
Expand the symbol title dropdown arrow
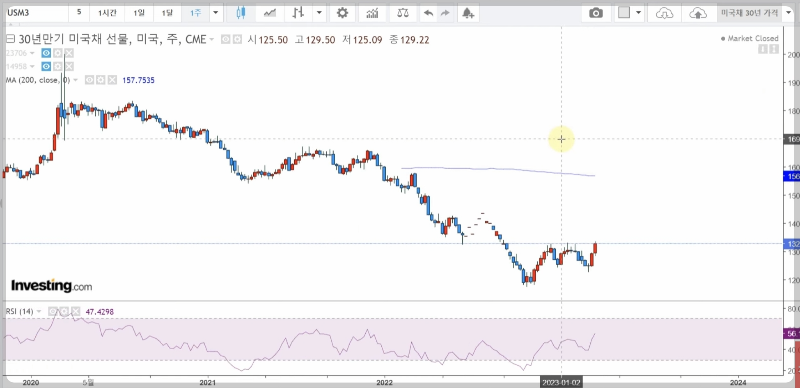[x=212, y=39]
